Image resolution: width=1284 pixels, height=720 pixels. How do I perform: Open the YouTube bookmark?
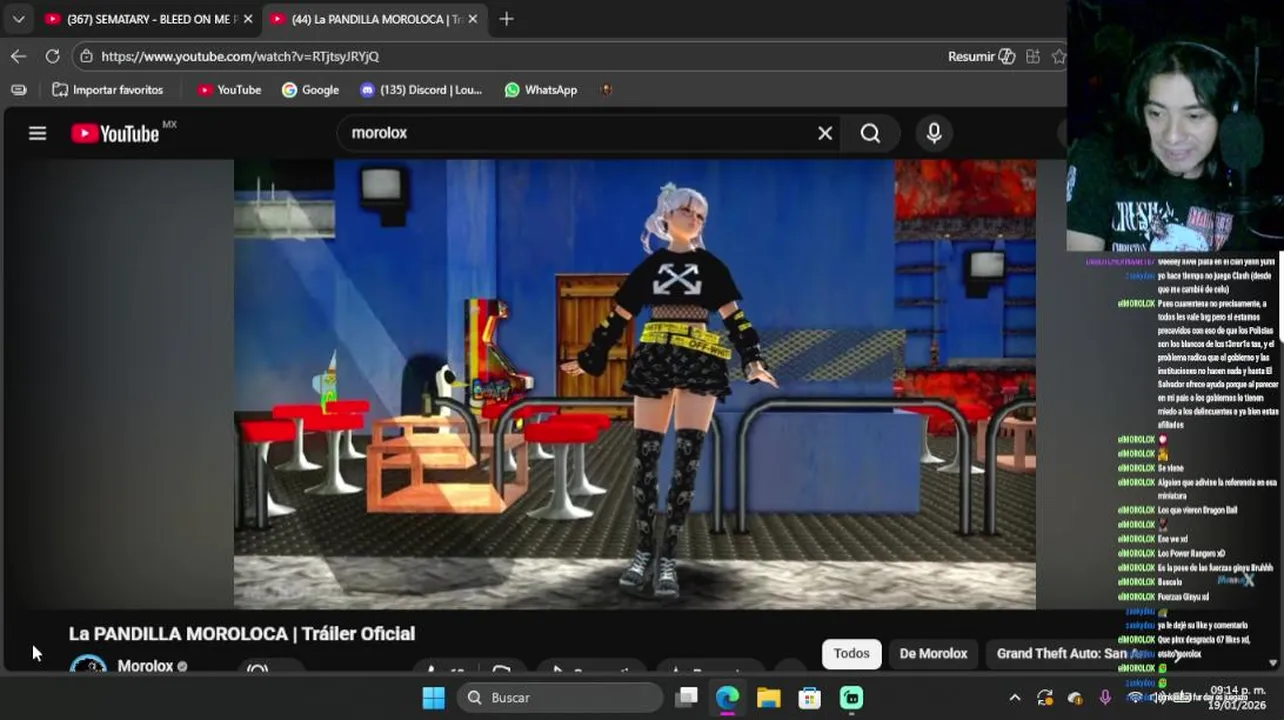[x=229, y=90]
